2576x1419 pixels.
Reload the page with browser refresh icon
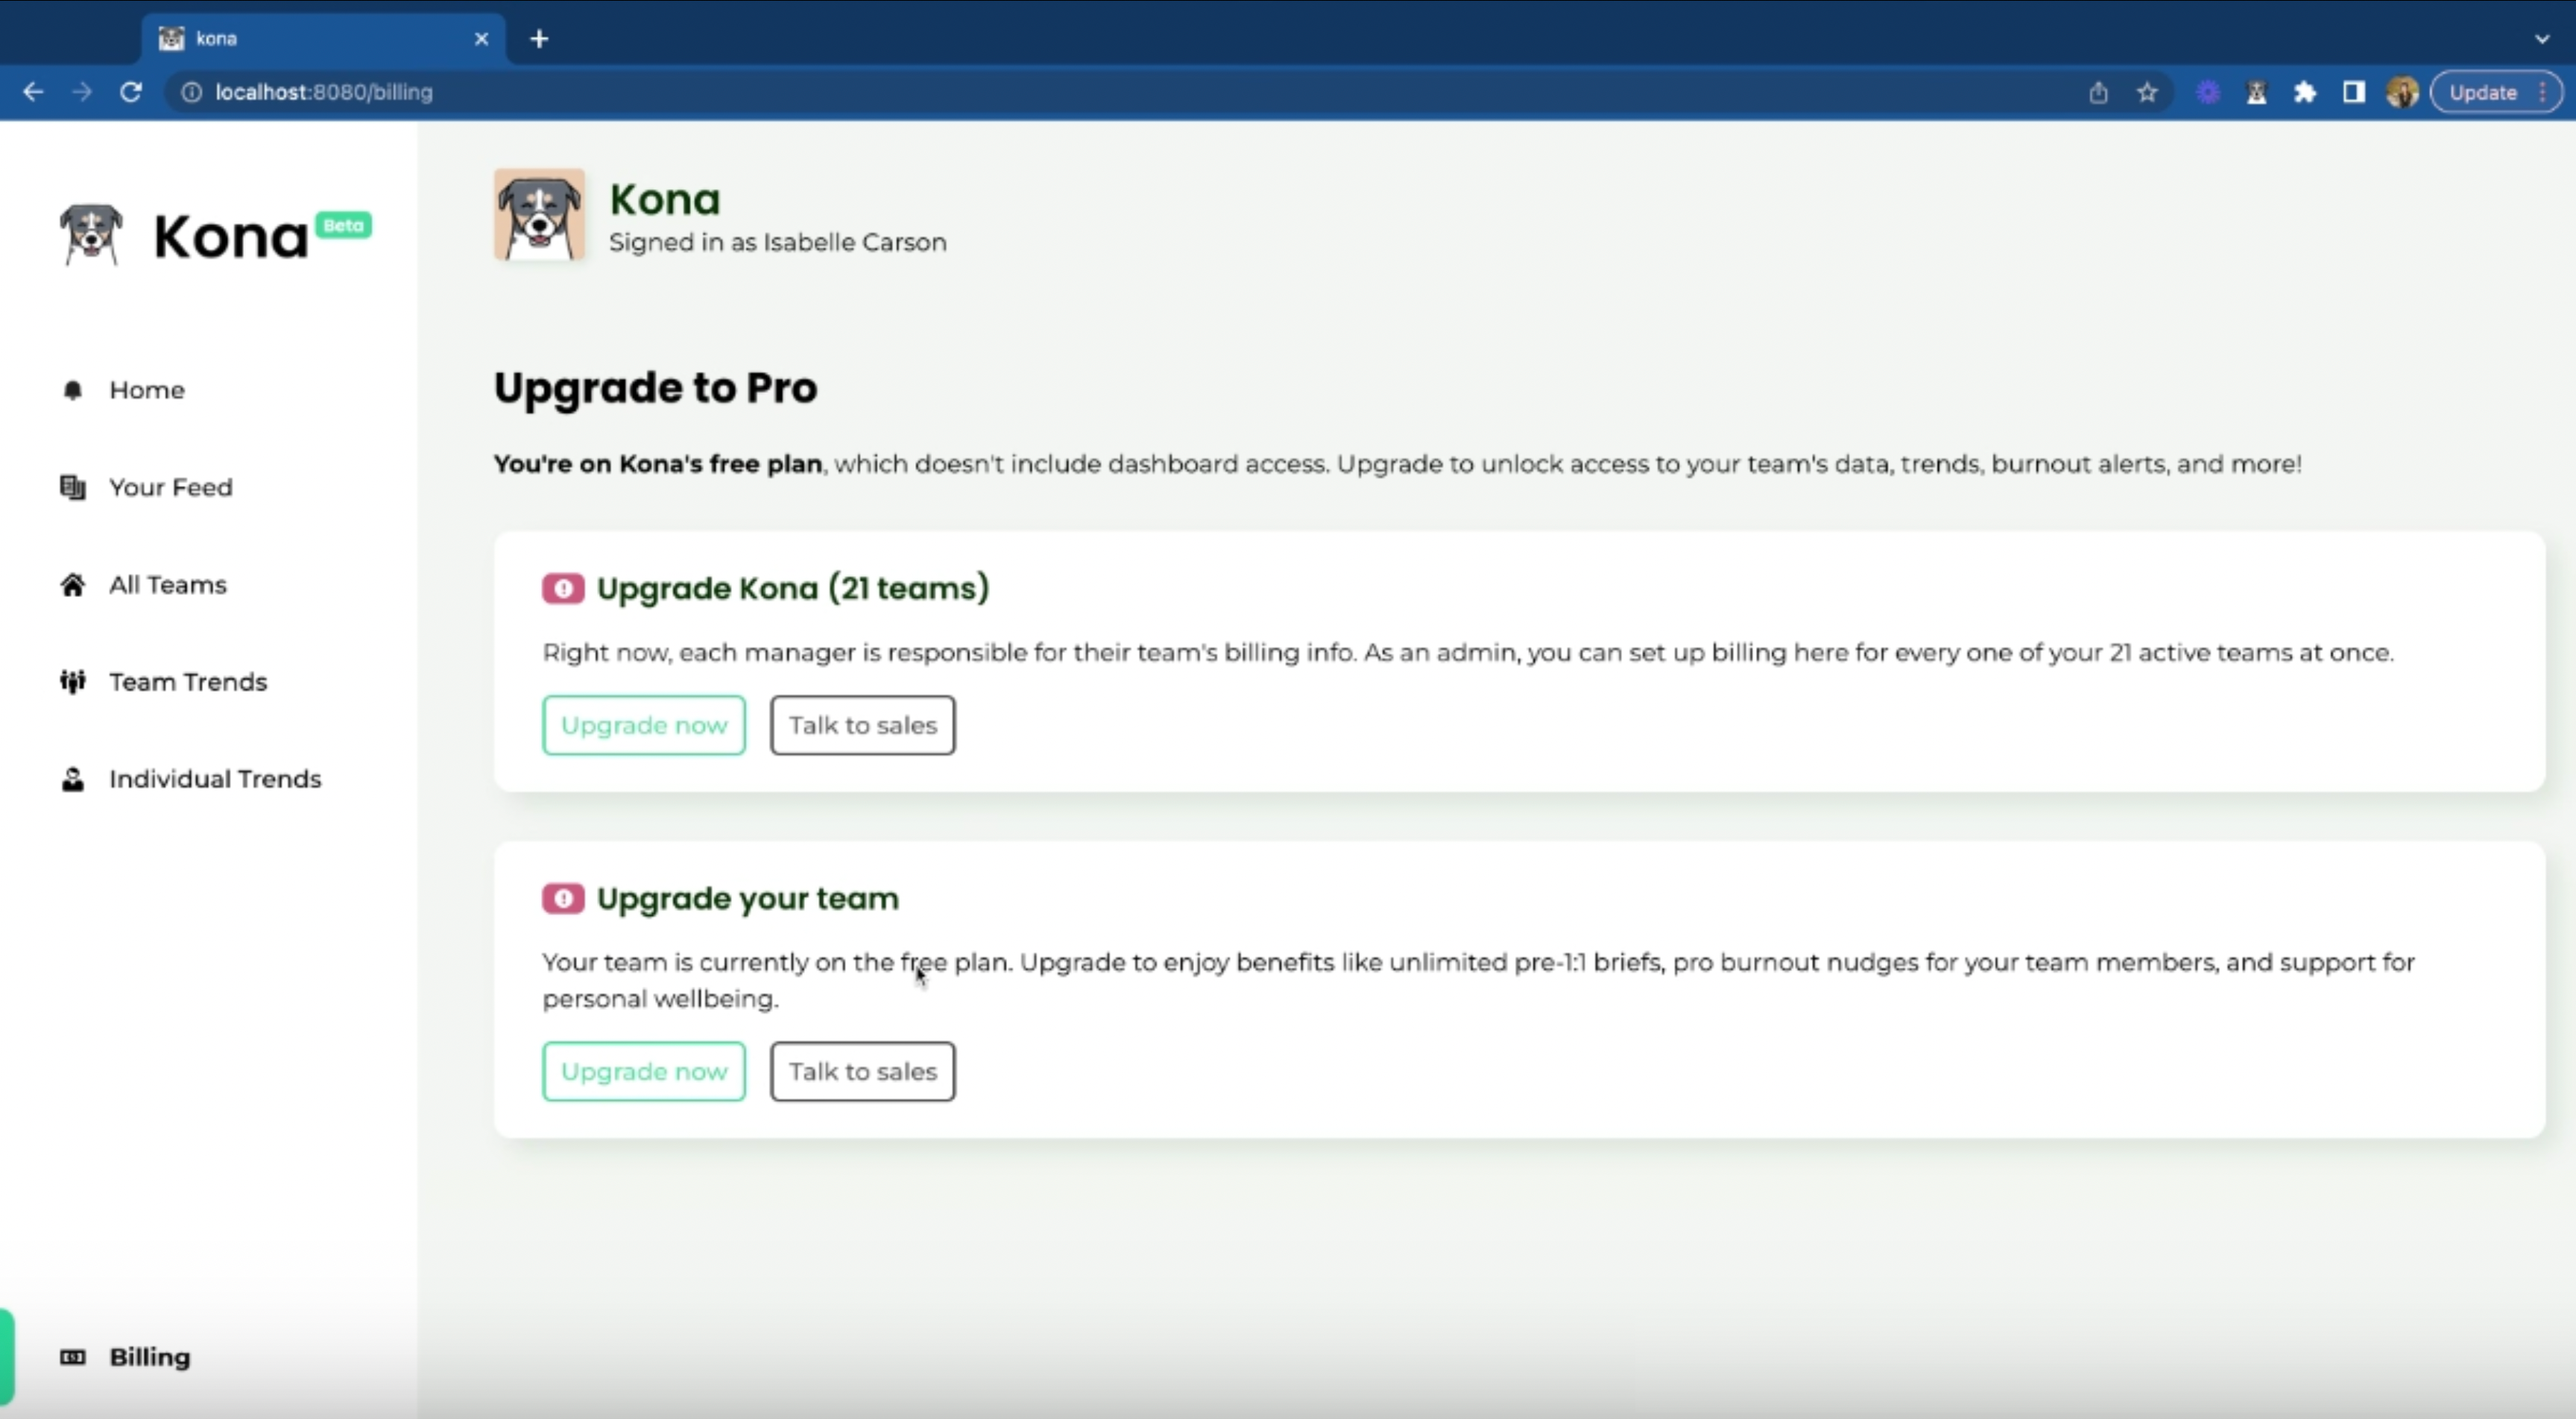pos(131,92)
